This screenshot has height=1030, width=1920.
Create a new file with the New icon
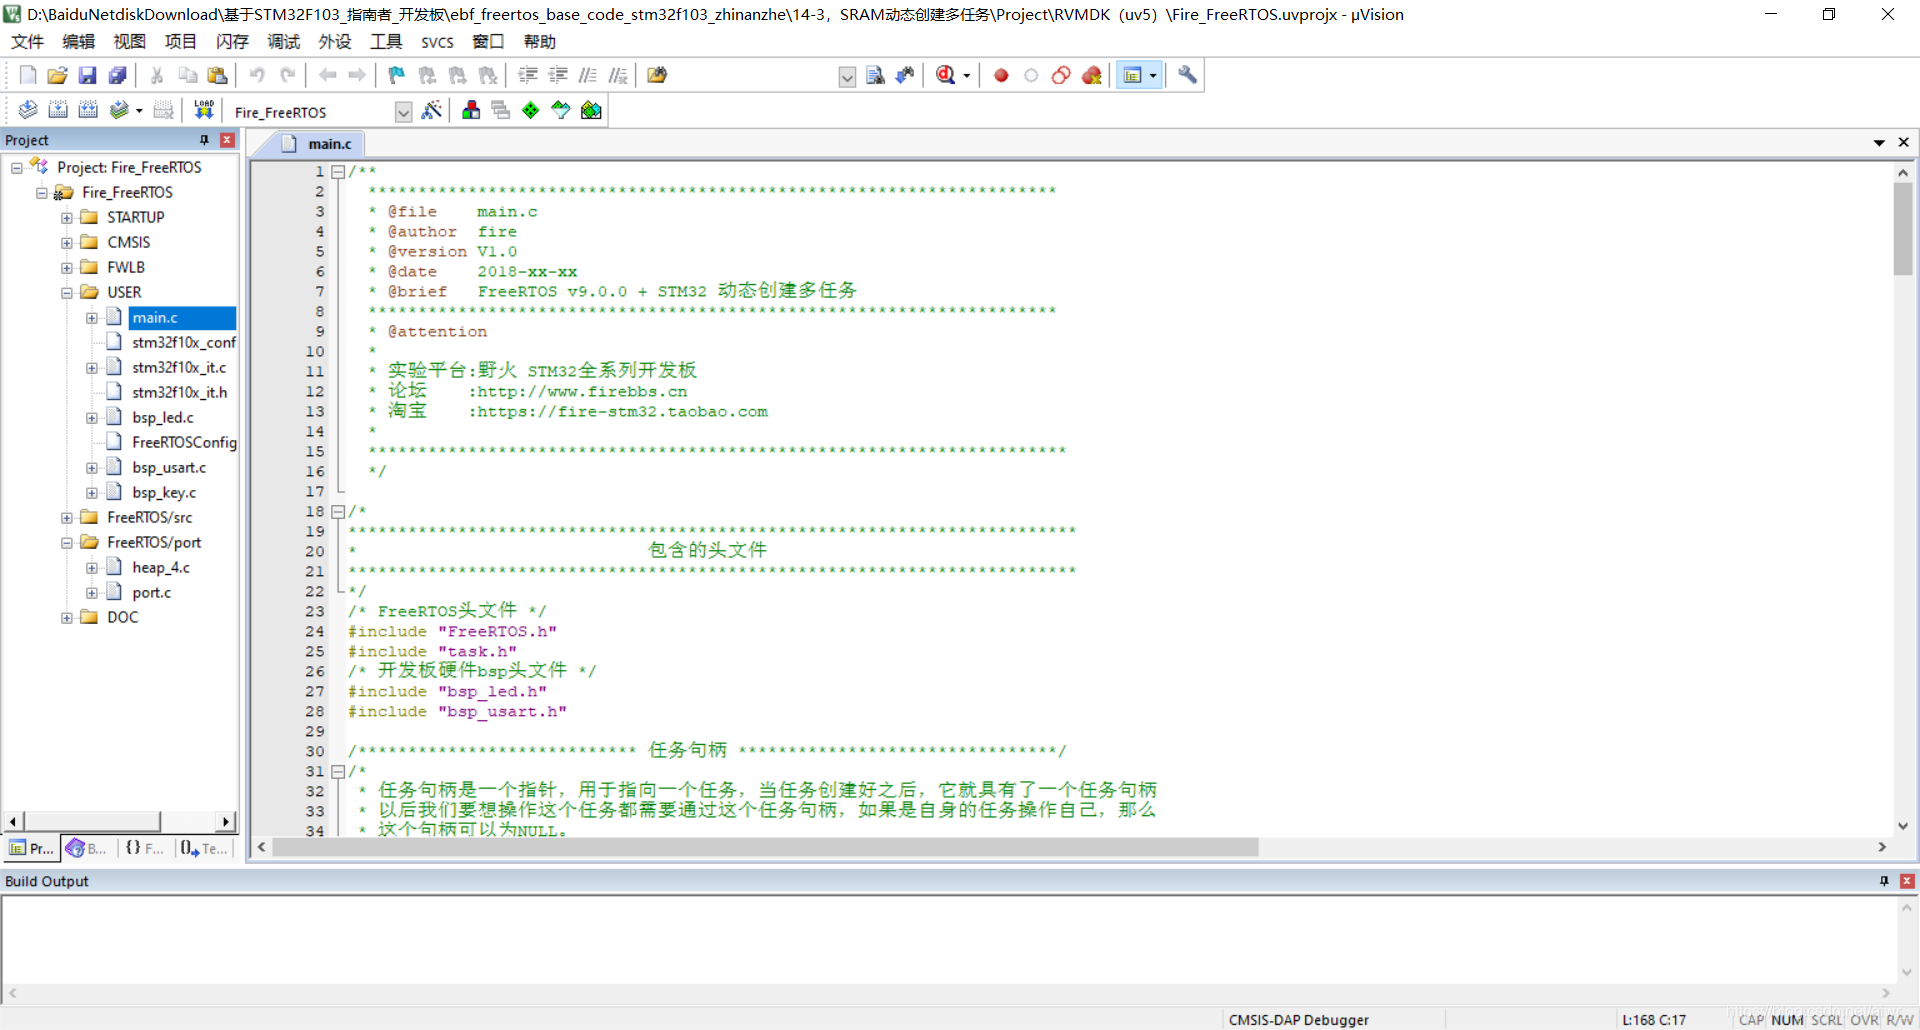pyautogui.click(x=28, y=75)
